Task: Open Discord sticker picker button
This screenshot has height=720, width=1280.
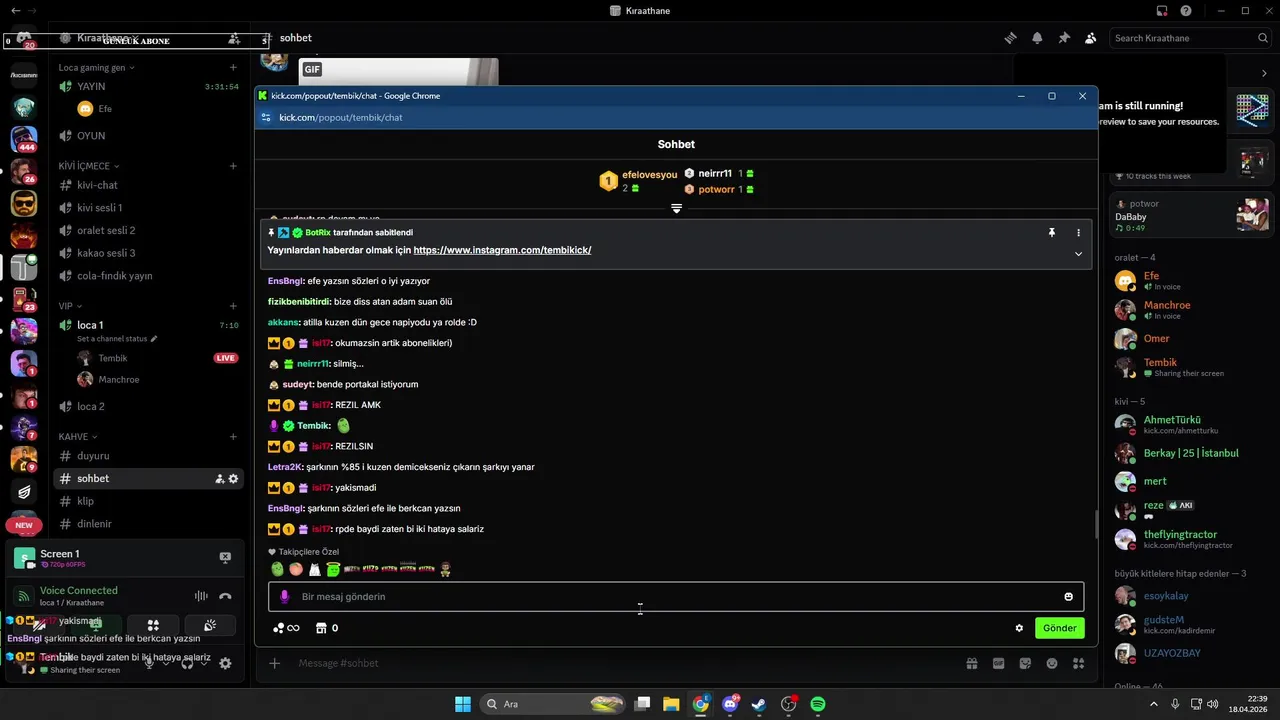Action: pyautogui.click(x=1025, y=663)
